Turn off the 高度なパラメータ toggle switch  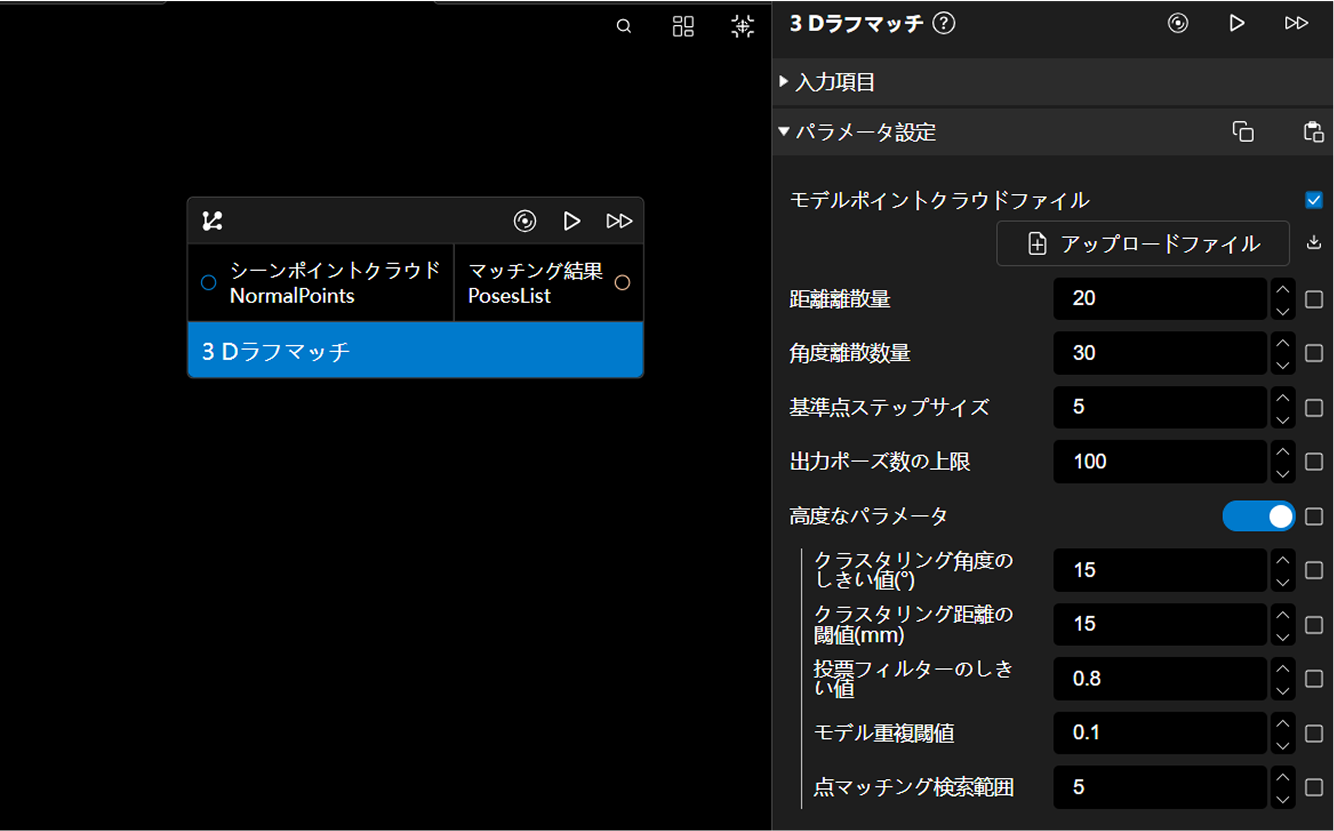pyautogui.click(x=1258, y=516)
